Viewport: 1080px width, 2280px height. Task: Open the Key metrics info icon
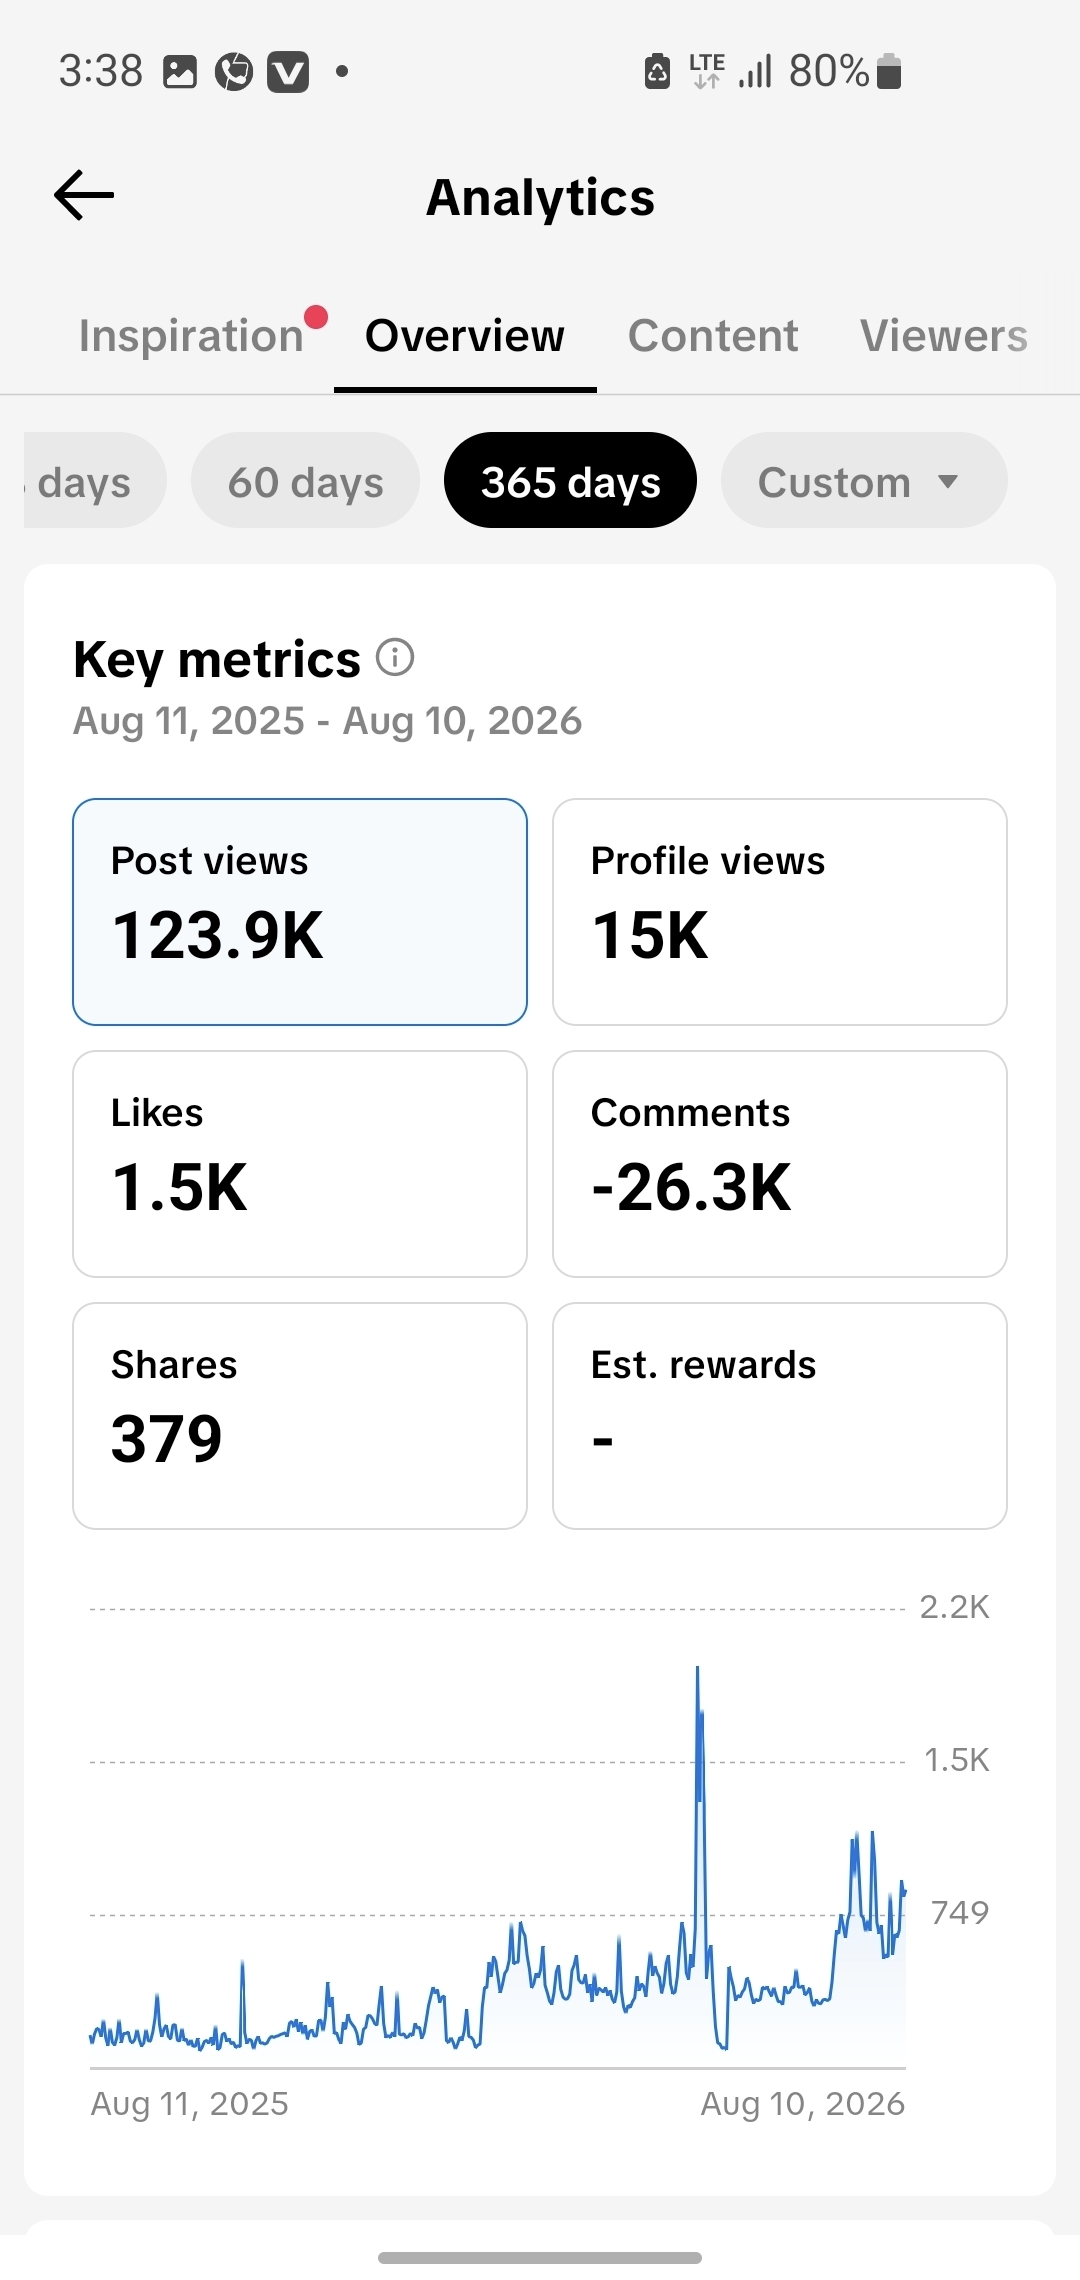[395, 658]
